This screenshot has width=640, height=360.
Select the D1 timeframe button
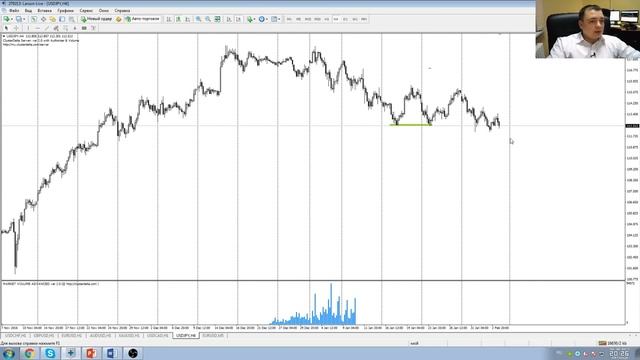pos(345,19)
